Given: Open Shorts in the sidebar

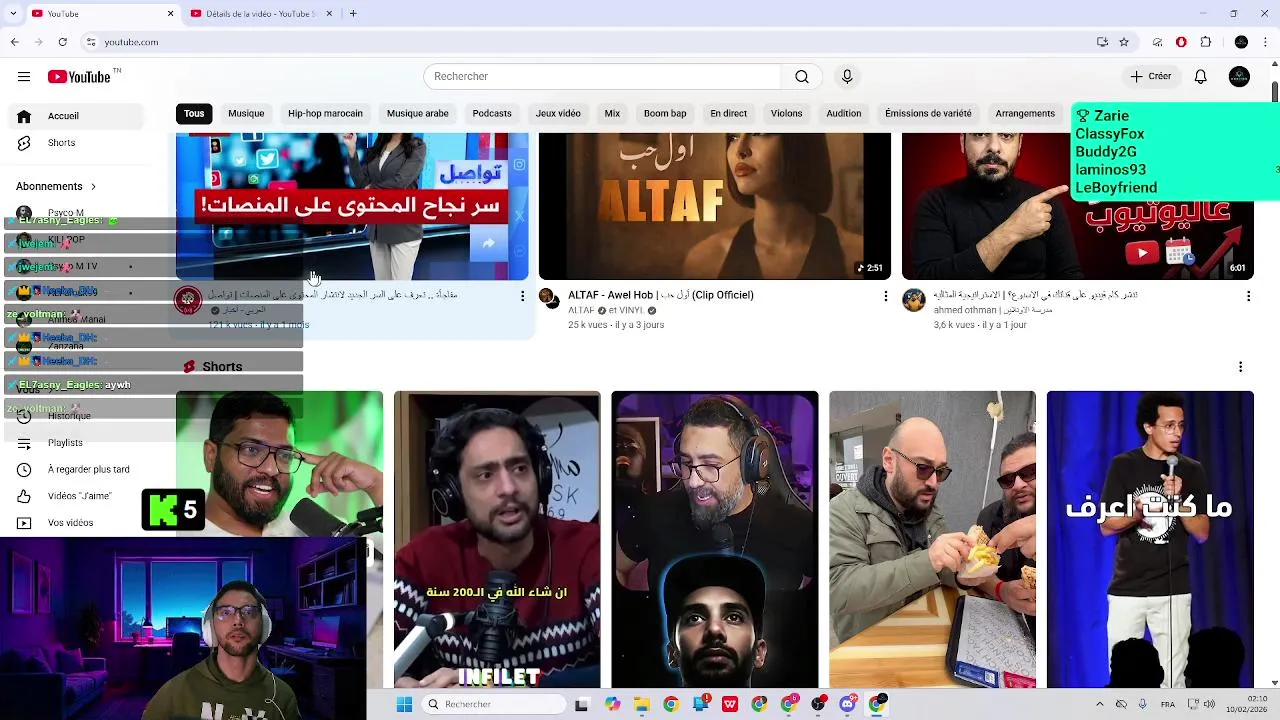Looking at the screenshot, I should [78, 143].
